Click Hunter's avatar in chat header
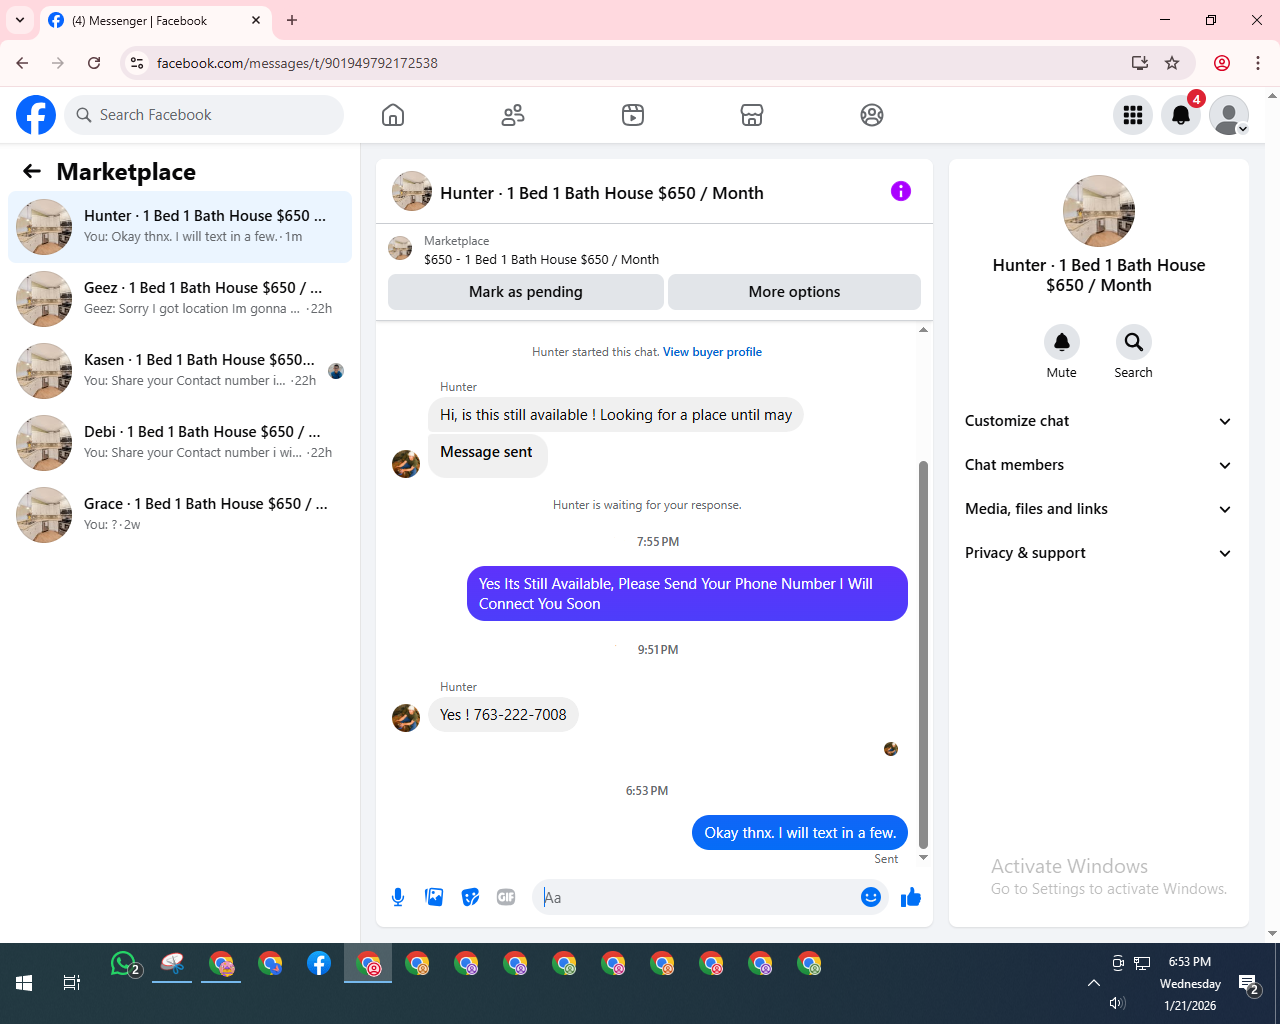 click(x=412, y=191)
